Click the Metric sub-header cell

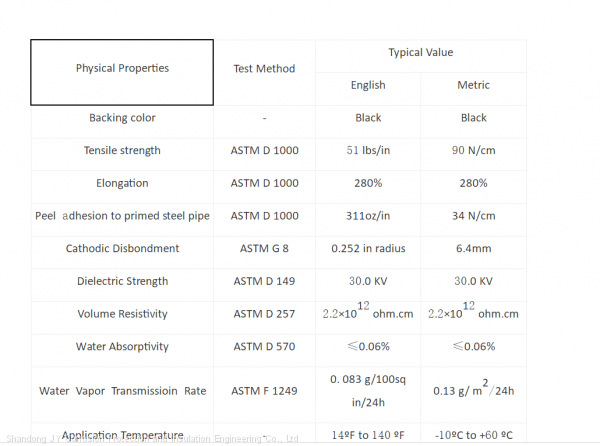473,86
